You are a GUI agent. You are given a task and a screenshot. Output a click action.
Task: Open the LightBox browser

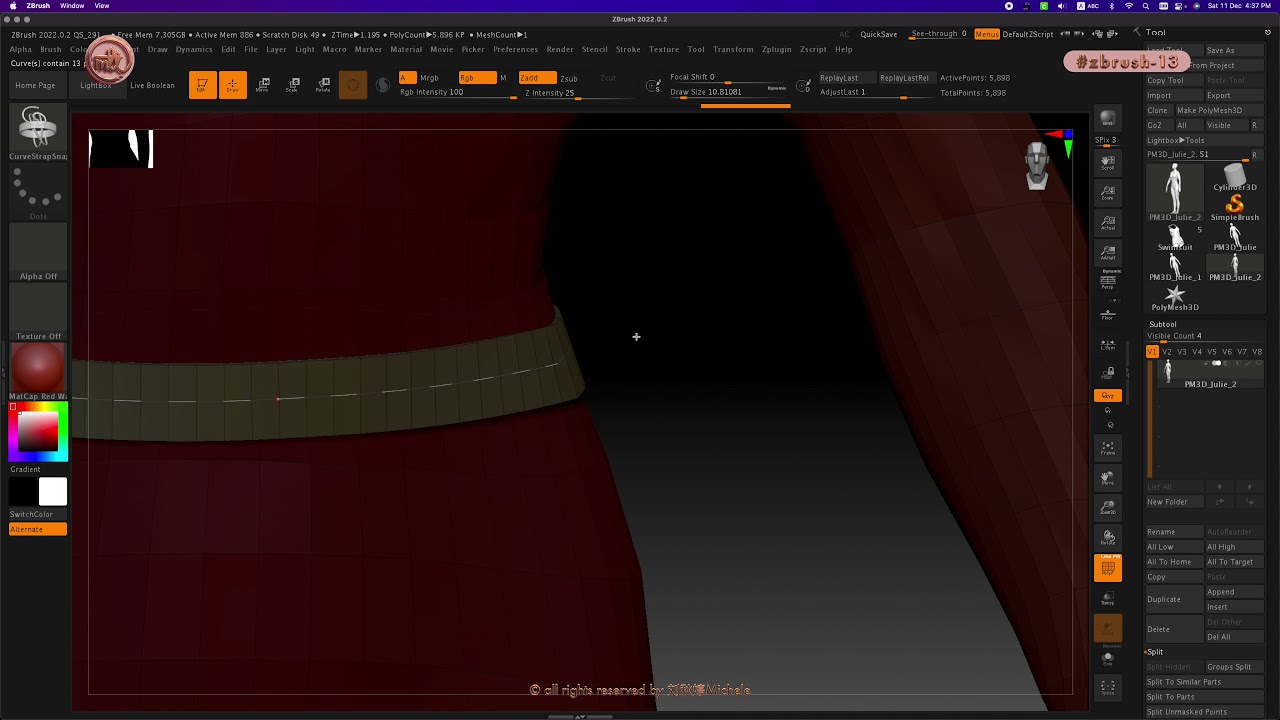(x=96, y=85)
